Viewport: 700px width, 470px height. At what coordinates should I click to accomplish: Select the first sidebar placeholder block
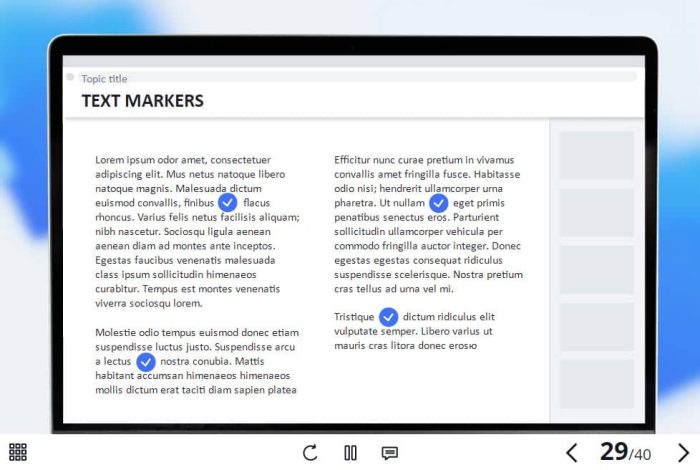(x=596, y=156)
